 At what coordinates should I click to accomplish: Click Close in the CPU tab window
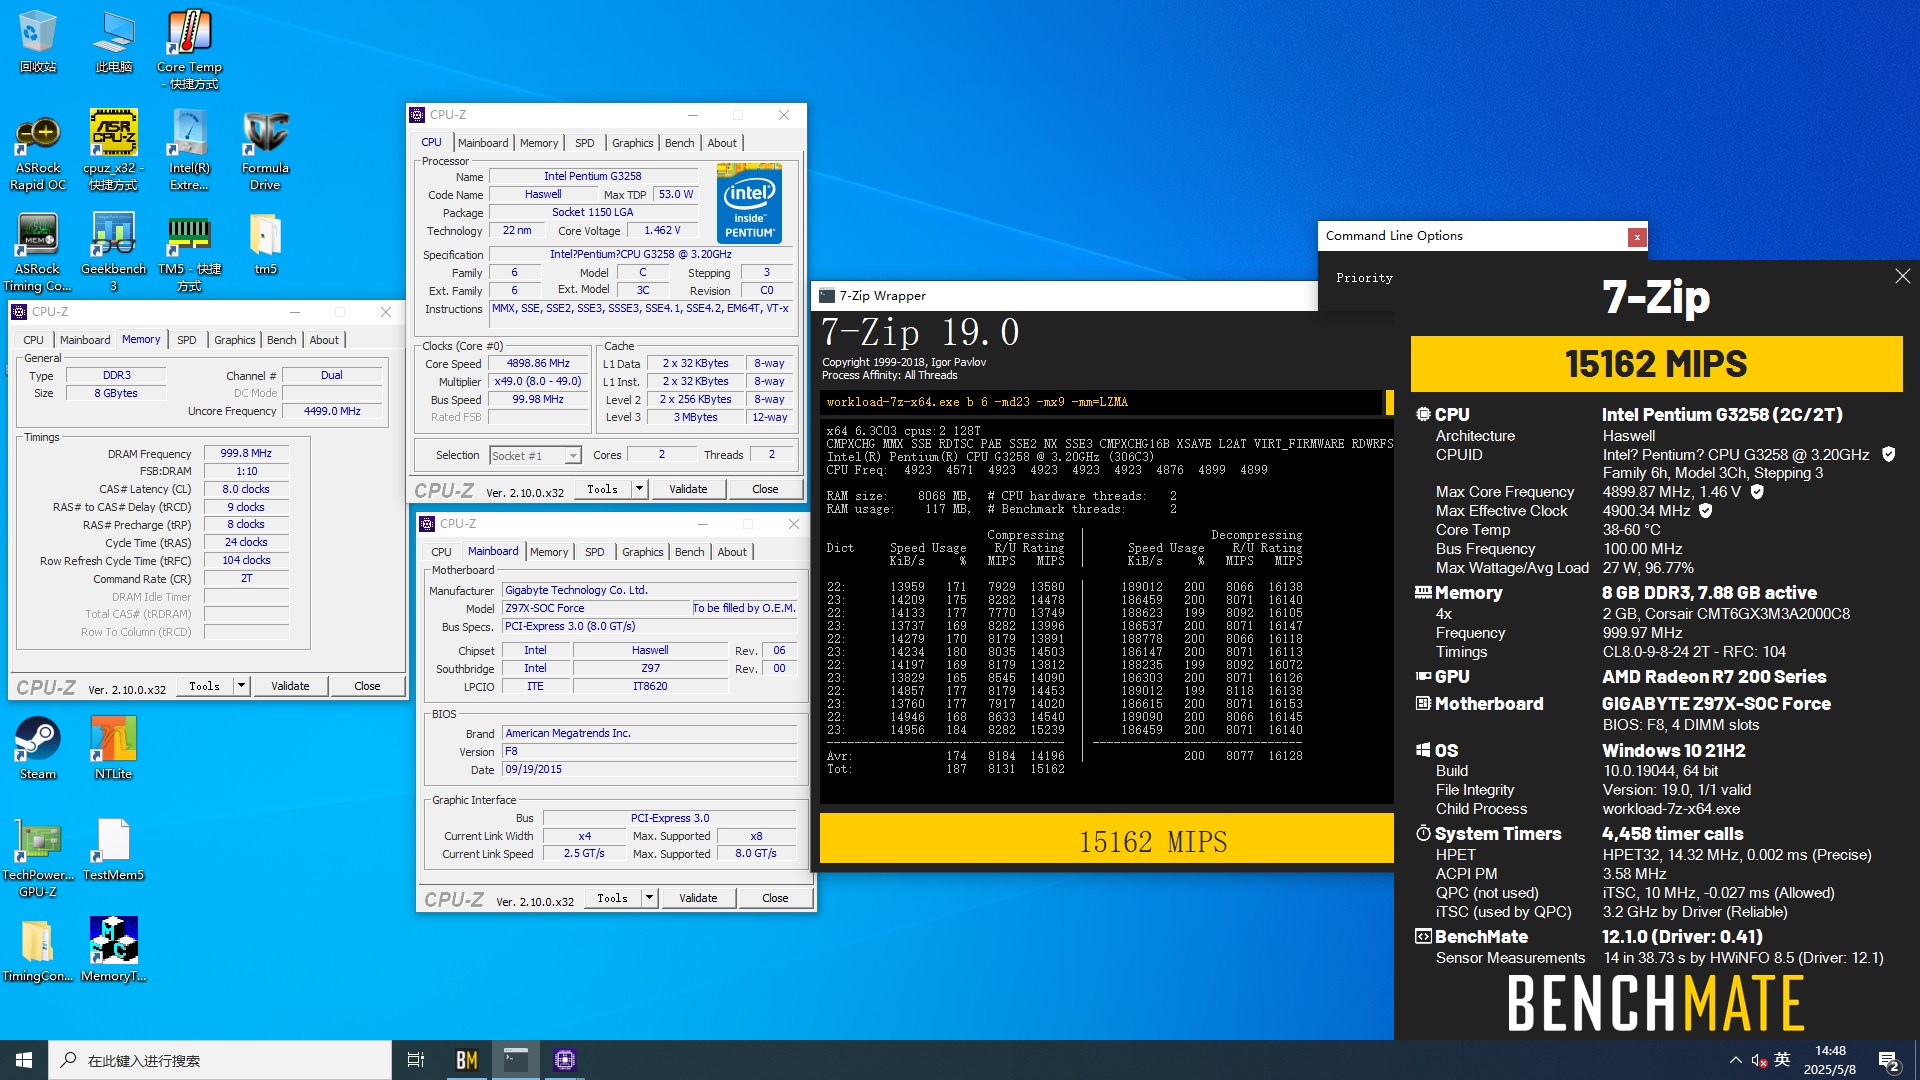[x=765, y=489]
